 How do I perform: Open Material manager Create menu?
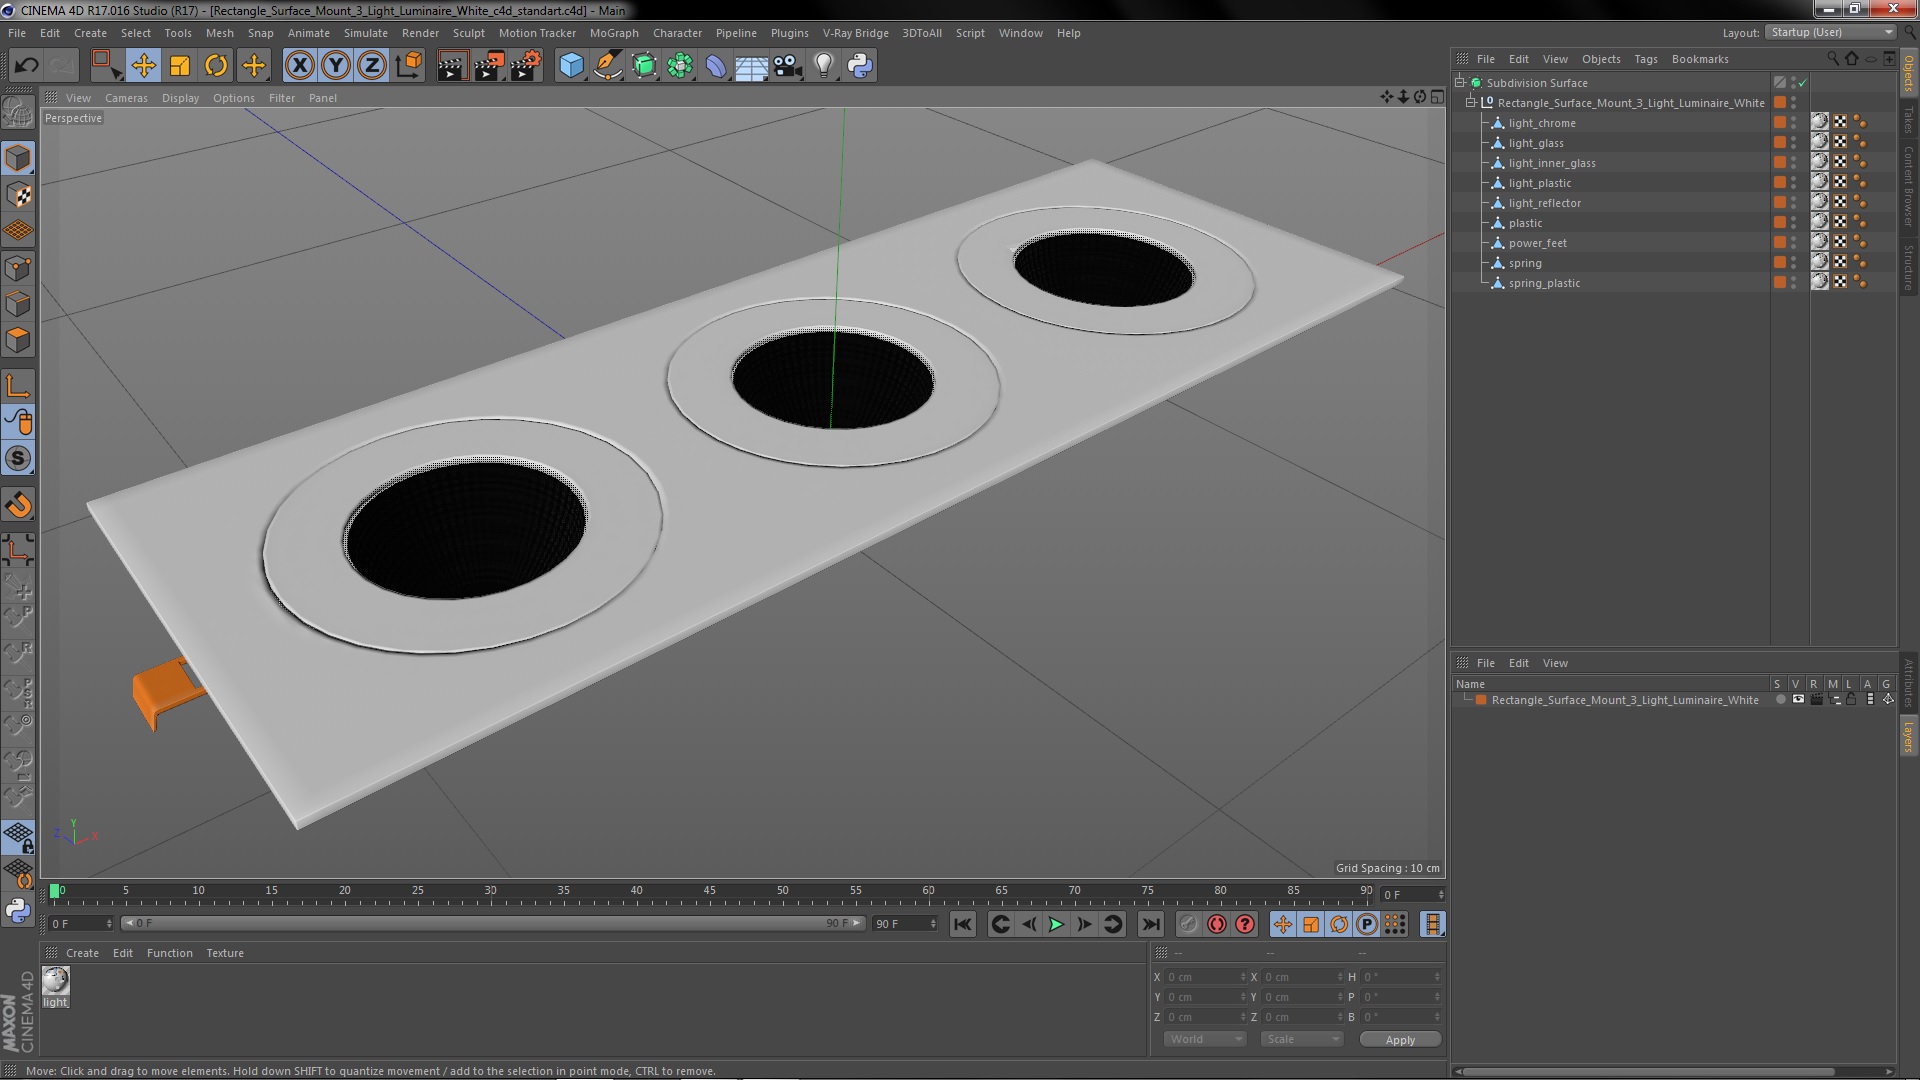[x=82, y=953]
